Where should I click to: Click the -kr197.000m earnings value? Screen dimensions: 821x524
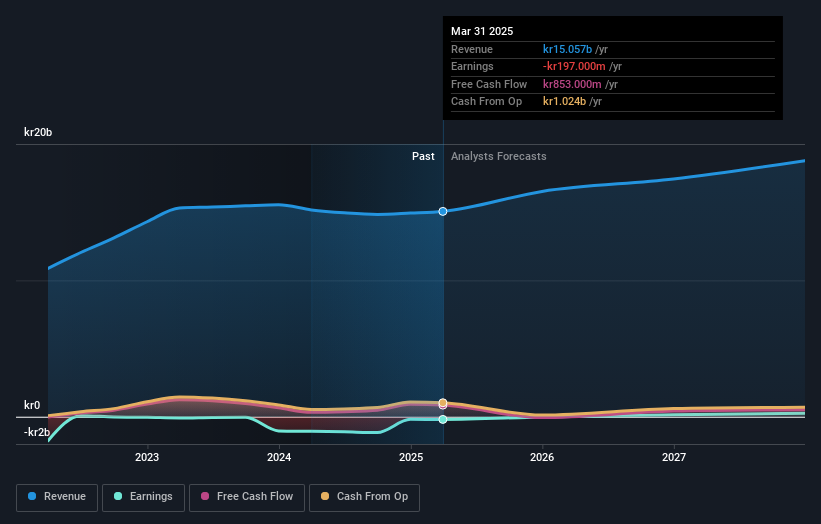[574, 66]
